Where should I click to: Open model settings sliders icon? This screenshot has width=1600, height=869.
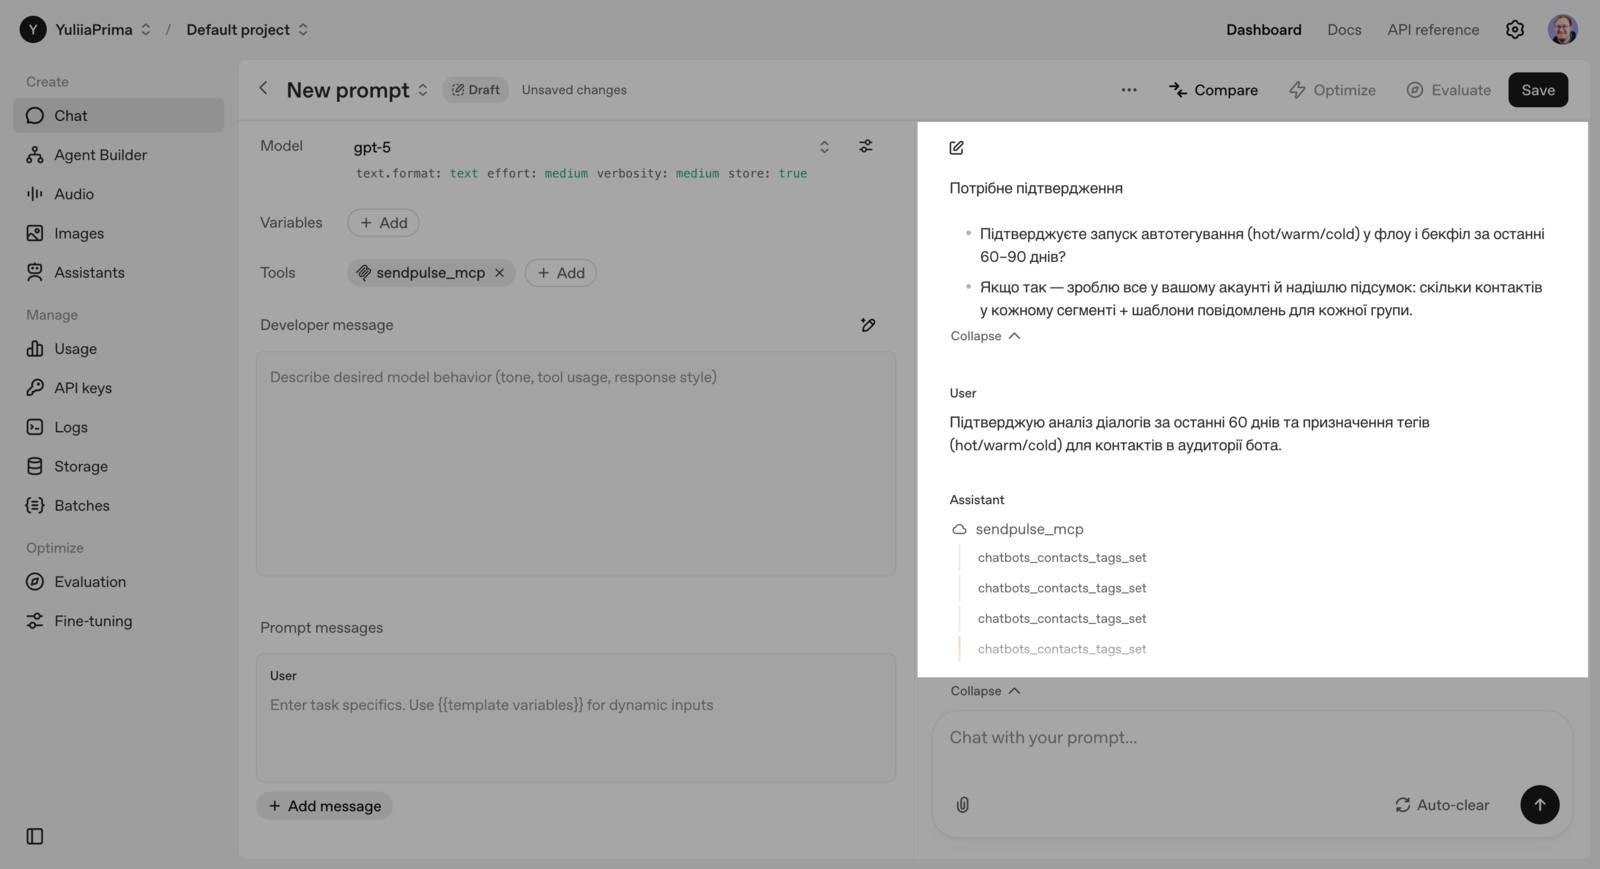[x=866, y=146]
